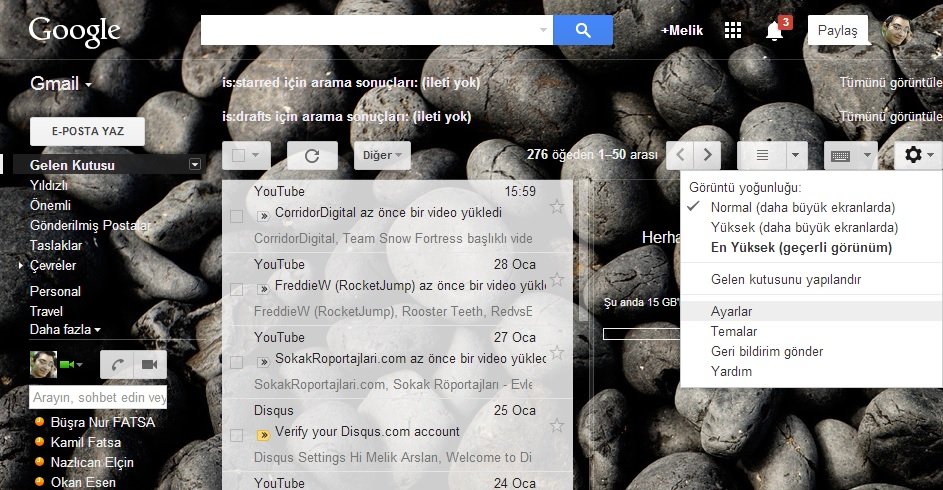Star the CorridorDigital YouTube message
The image size is (943, 490).
pyautogui.click(x=557, y=207)
